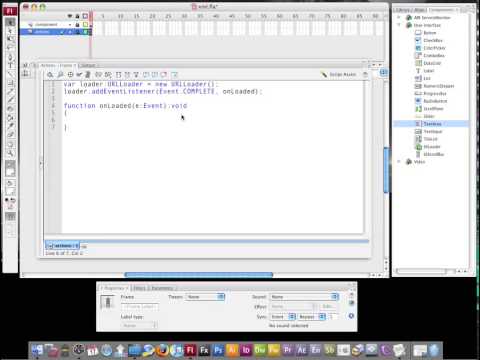Click the Actions panel help icon
Viewport: 480px width, 360px height.
(365, 75)
